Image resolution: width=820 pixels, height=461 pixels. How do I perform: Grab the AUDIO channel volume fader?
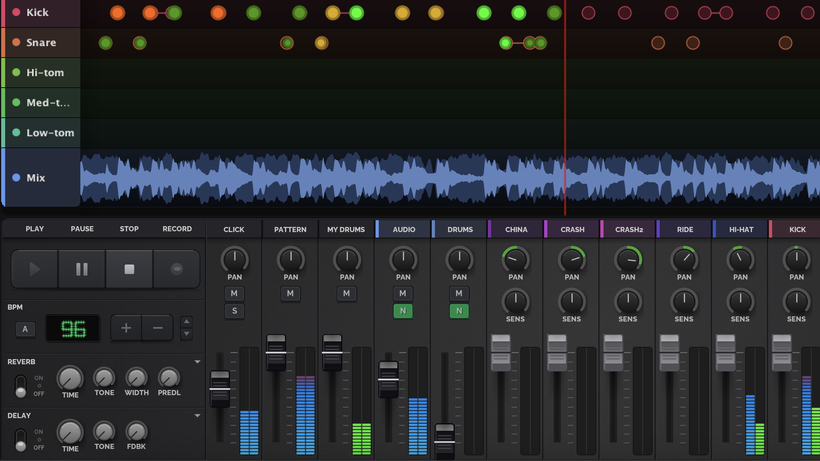point(388,379)
